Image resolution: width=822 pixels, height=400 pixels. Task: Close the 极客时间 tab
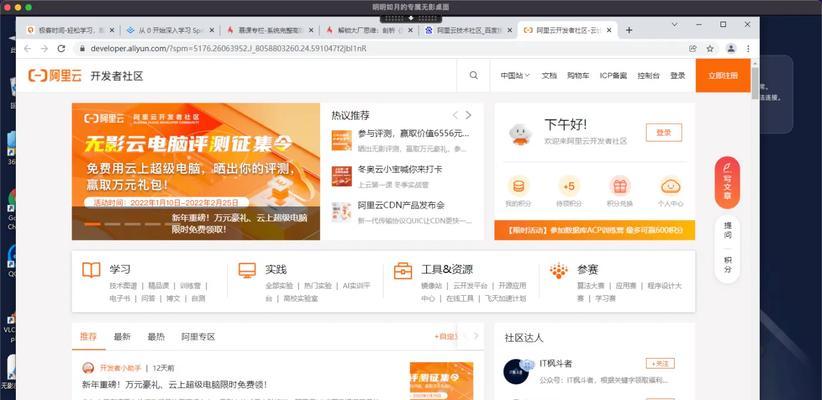[112, 30]
